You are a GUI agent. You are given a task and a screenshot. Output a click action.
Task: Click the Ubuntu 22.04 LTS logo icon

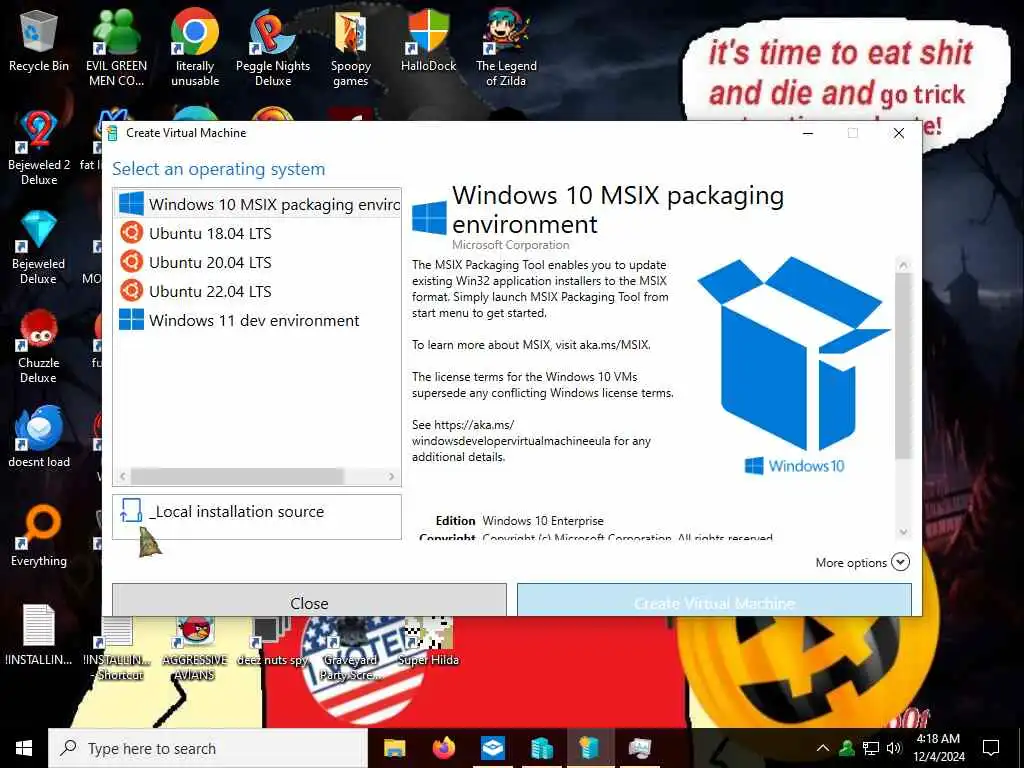pyautogui.click(x=131, y=291)
